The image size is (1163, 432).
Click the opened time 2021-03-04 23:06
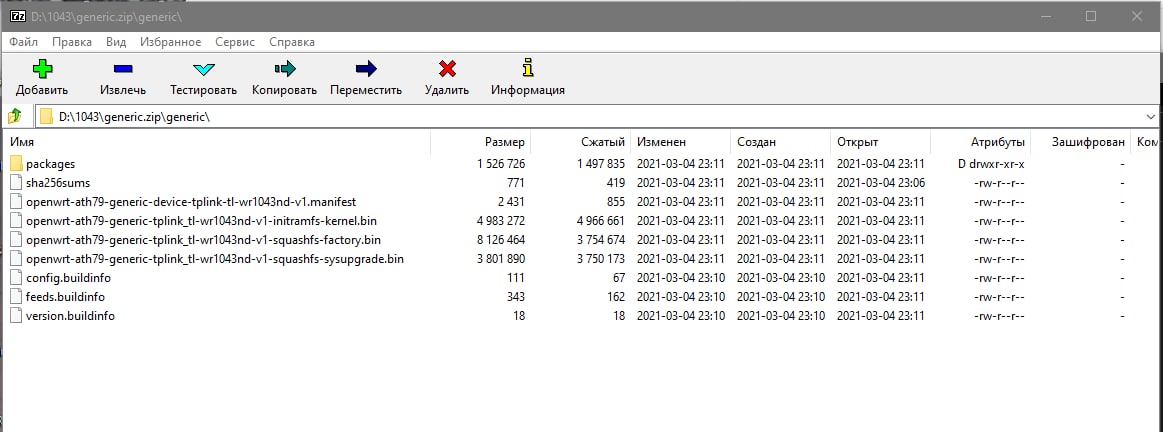point(881,183)
